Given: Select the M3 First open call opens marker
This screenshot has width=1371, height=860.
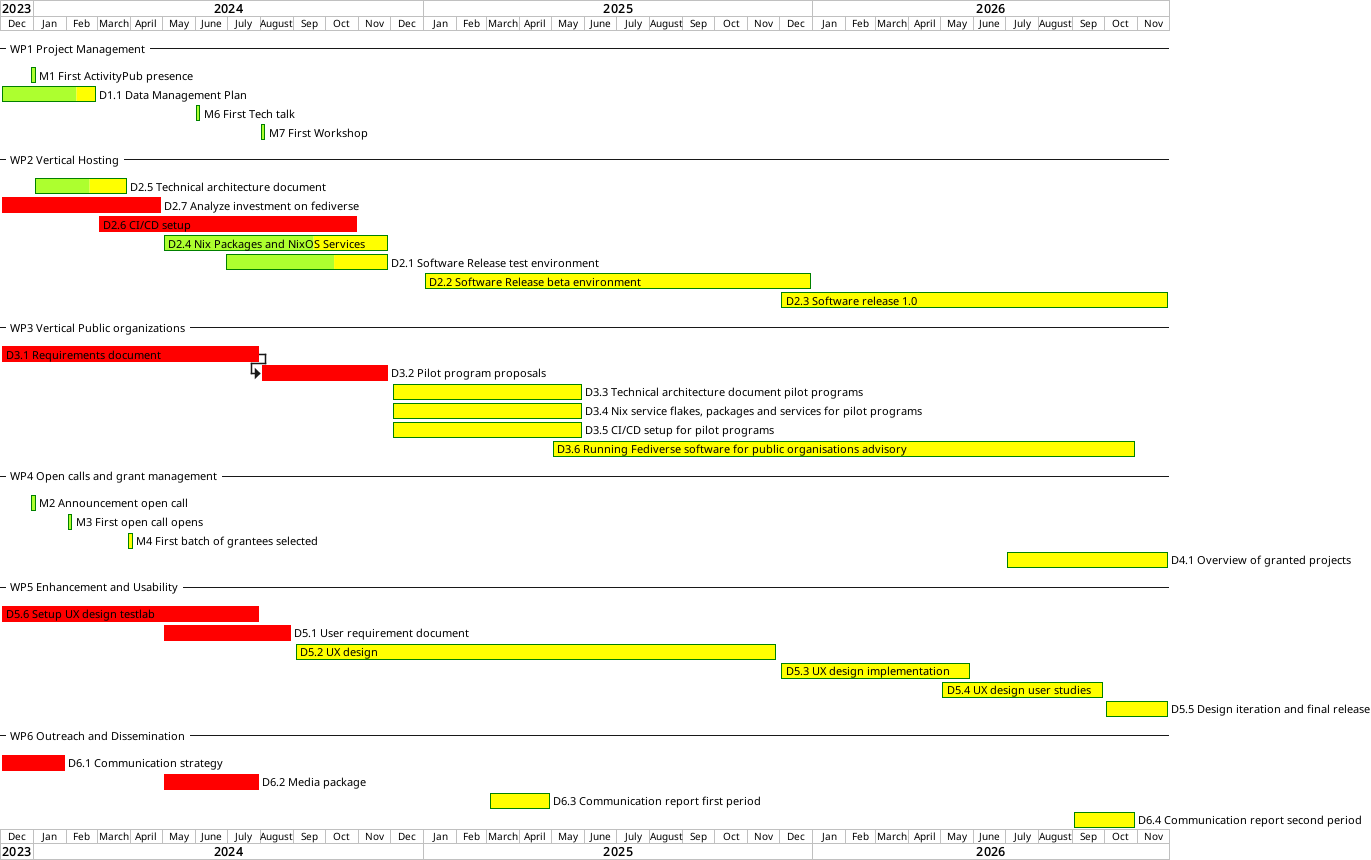Looking at the screenshot, I should (x=70, y=522).
